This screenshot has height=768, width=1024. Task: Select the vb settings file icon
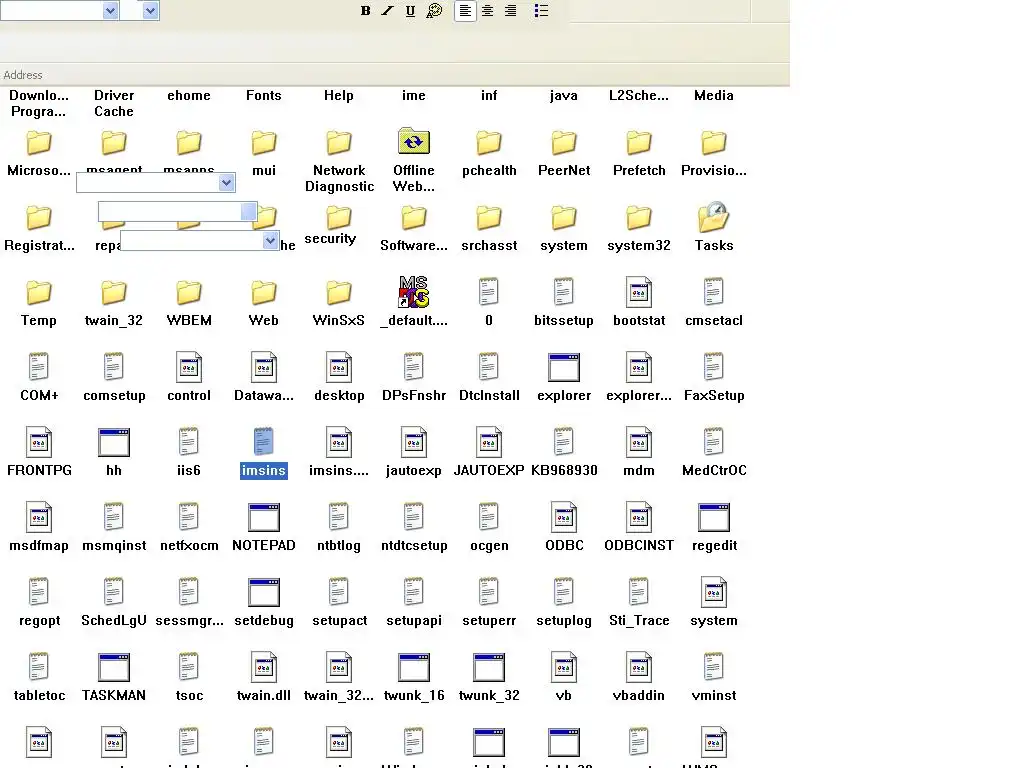(564, 667)
